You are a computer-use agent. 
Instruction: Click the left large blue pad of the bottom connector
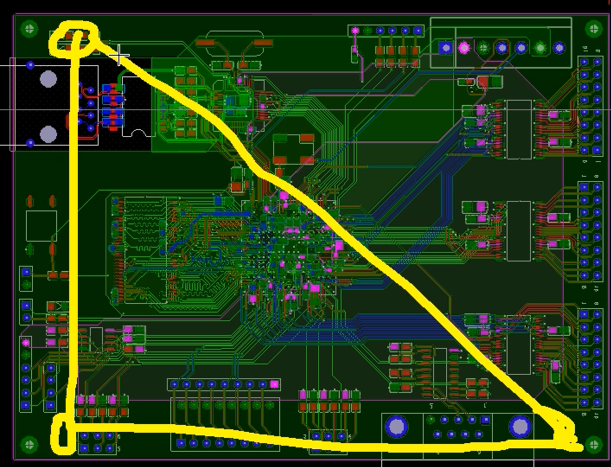click(x=398, y=427)
